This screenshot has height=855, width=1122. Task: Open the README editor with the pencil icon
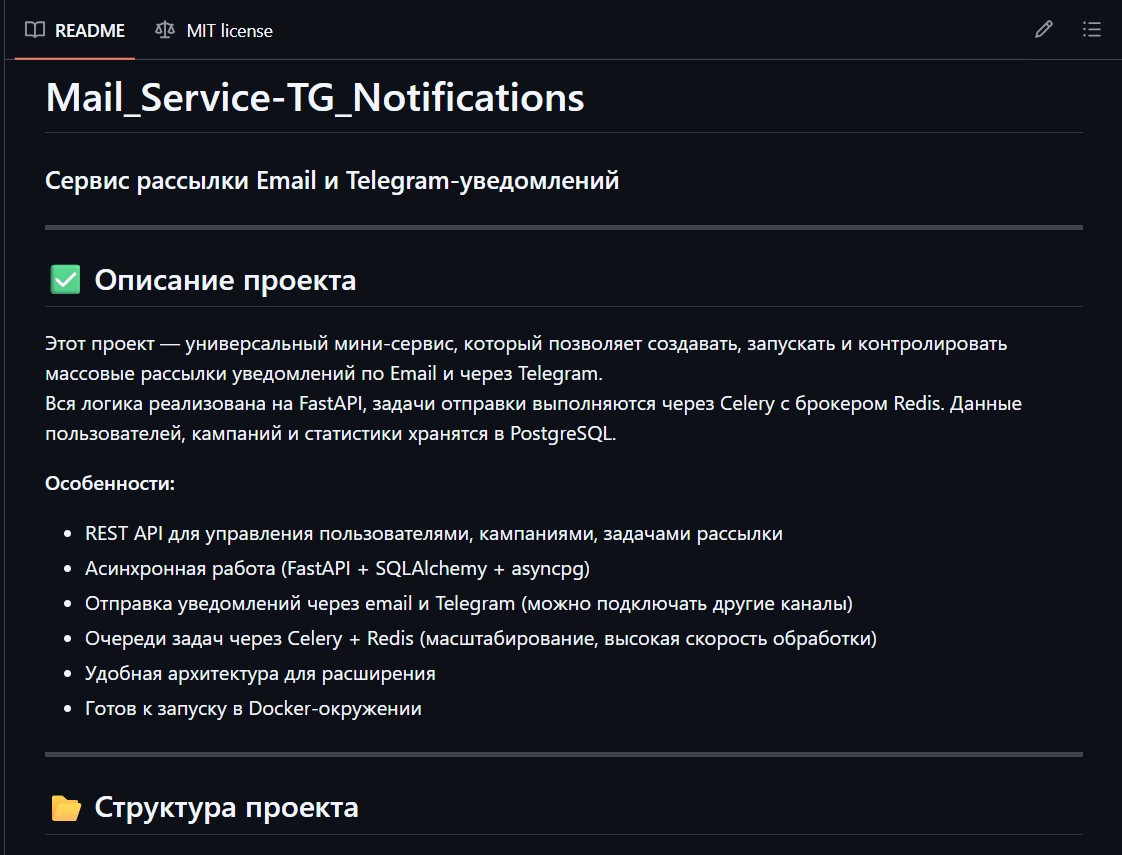(1043, 29)
